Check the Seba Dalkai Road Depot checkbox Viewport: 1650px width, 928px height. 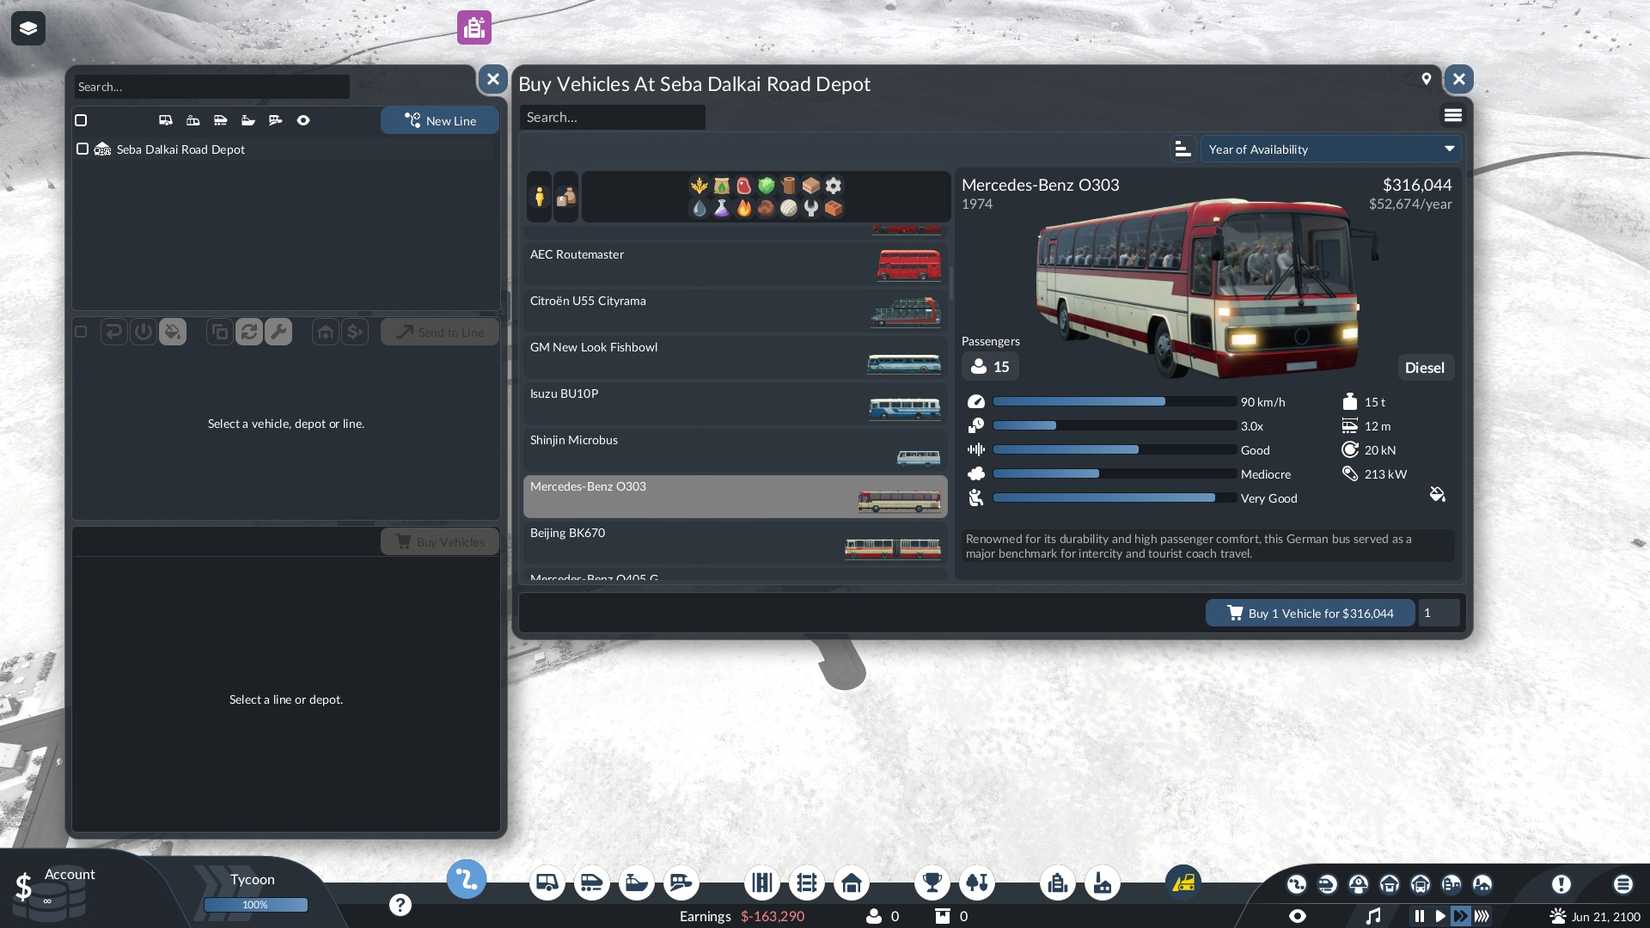82,149
